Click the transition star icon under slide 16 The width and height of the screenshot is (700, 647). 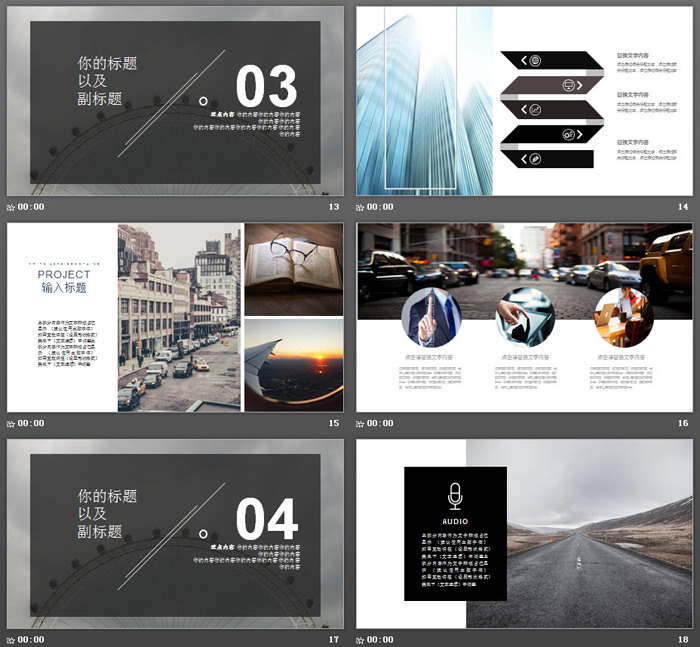tap(361, 423)
